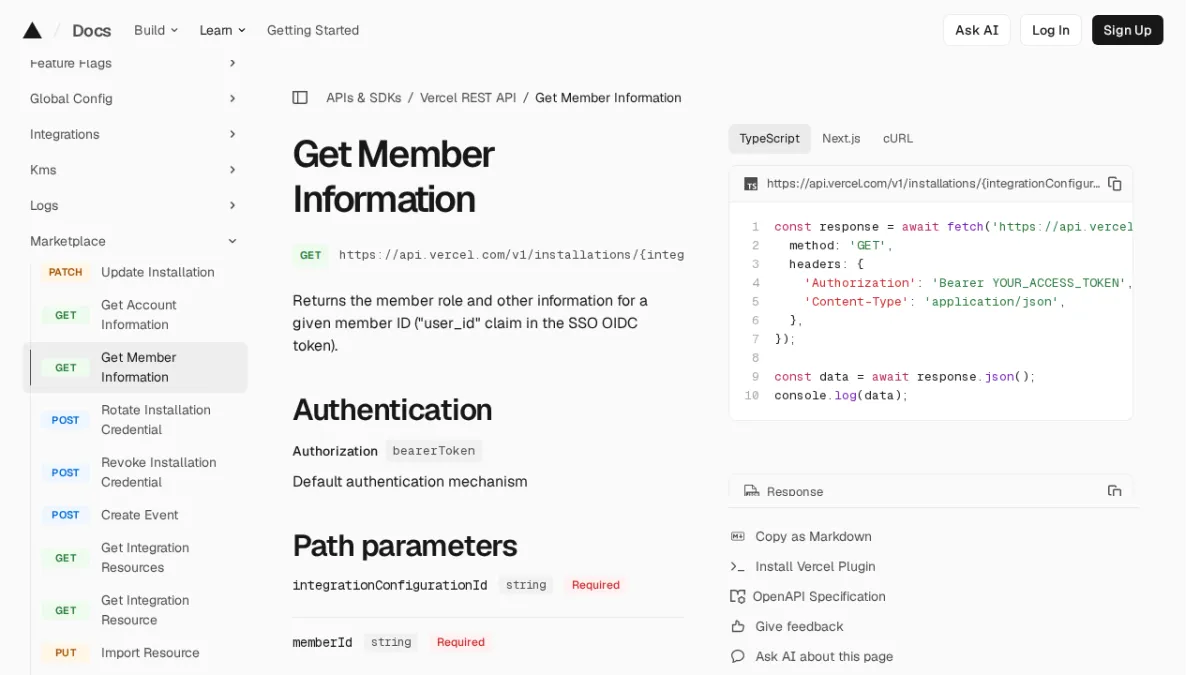Open Getting Started in top navigation
This screenshot has width=1200, height=675.
point(313,30)
